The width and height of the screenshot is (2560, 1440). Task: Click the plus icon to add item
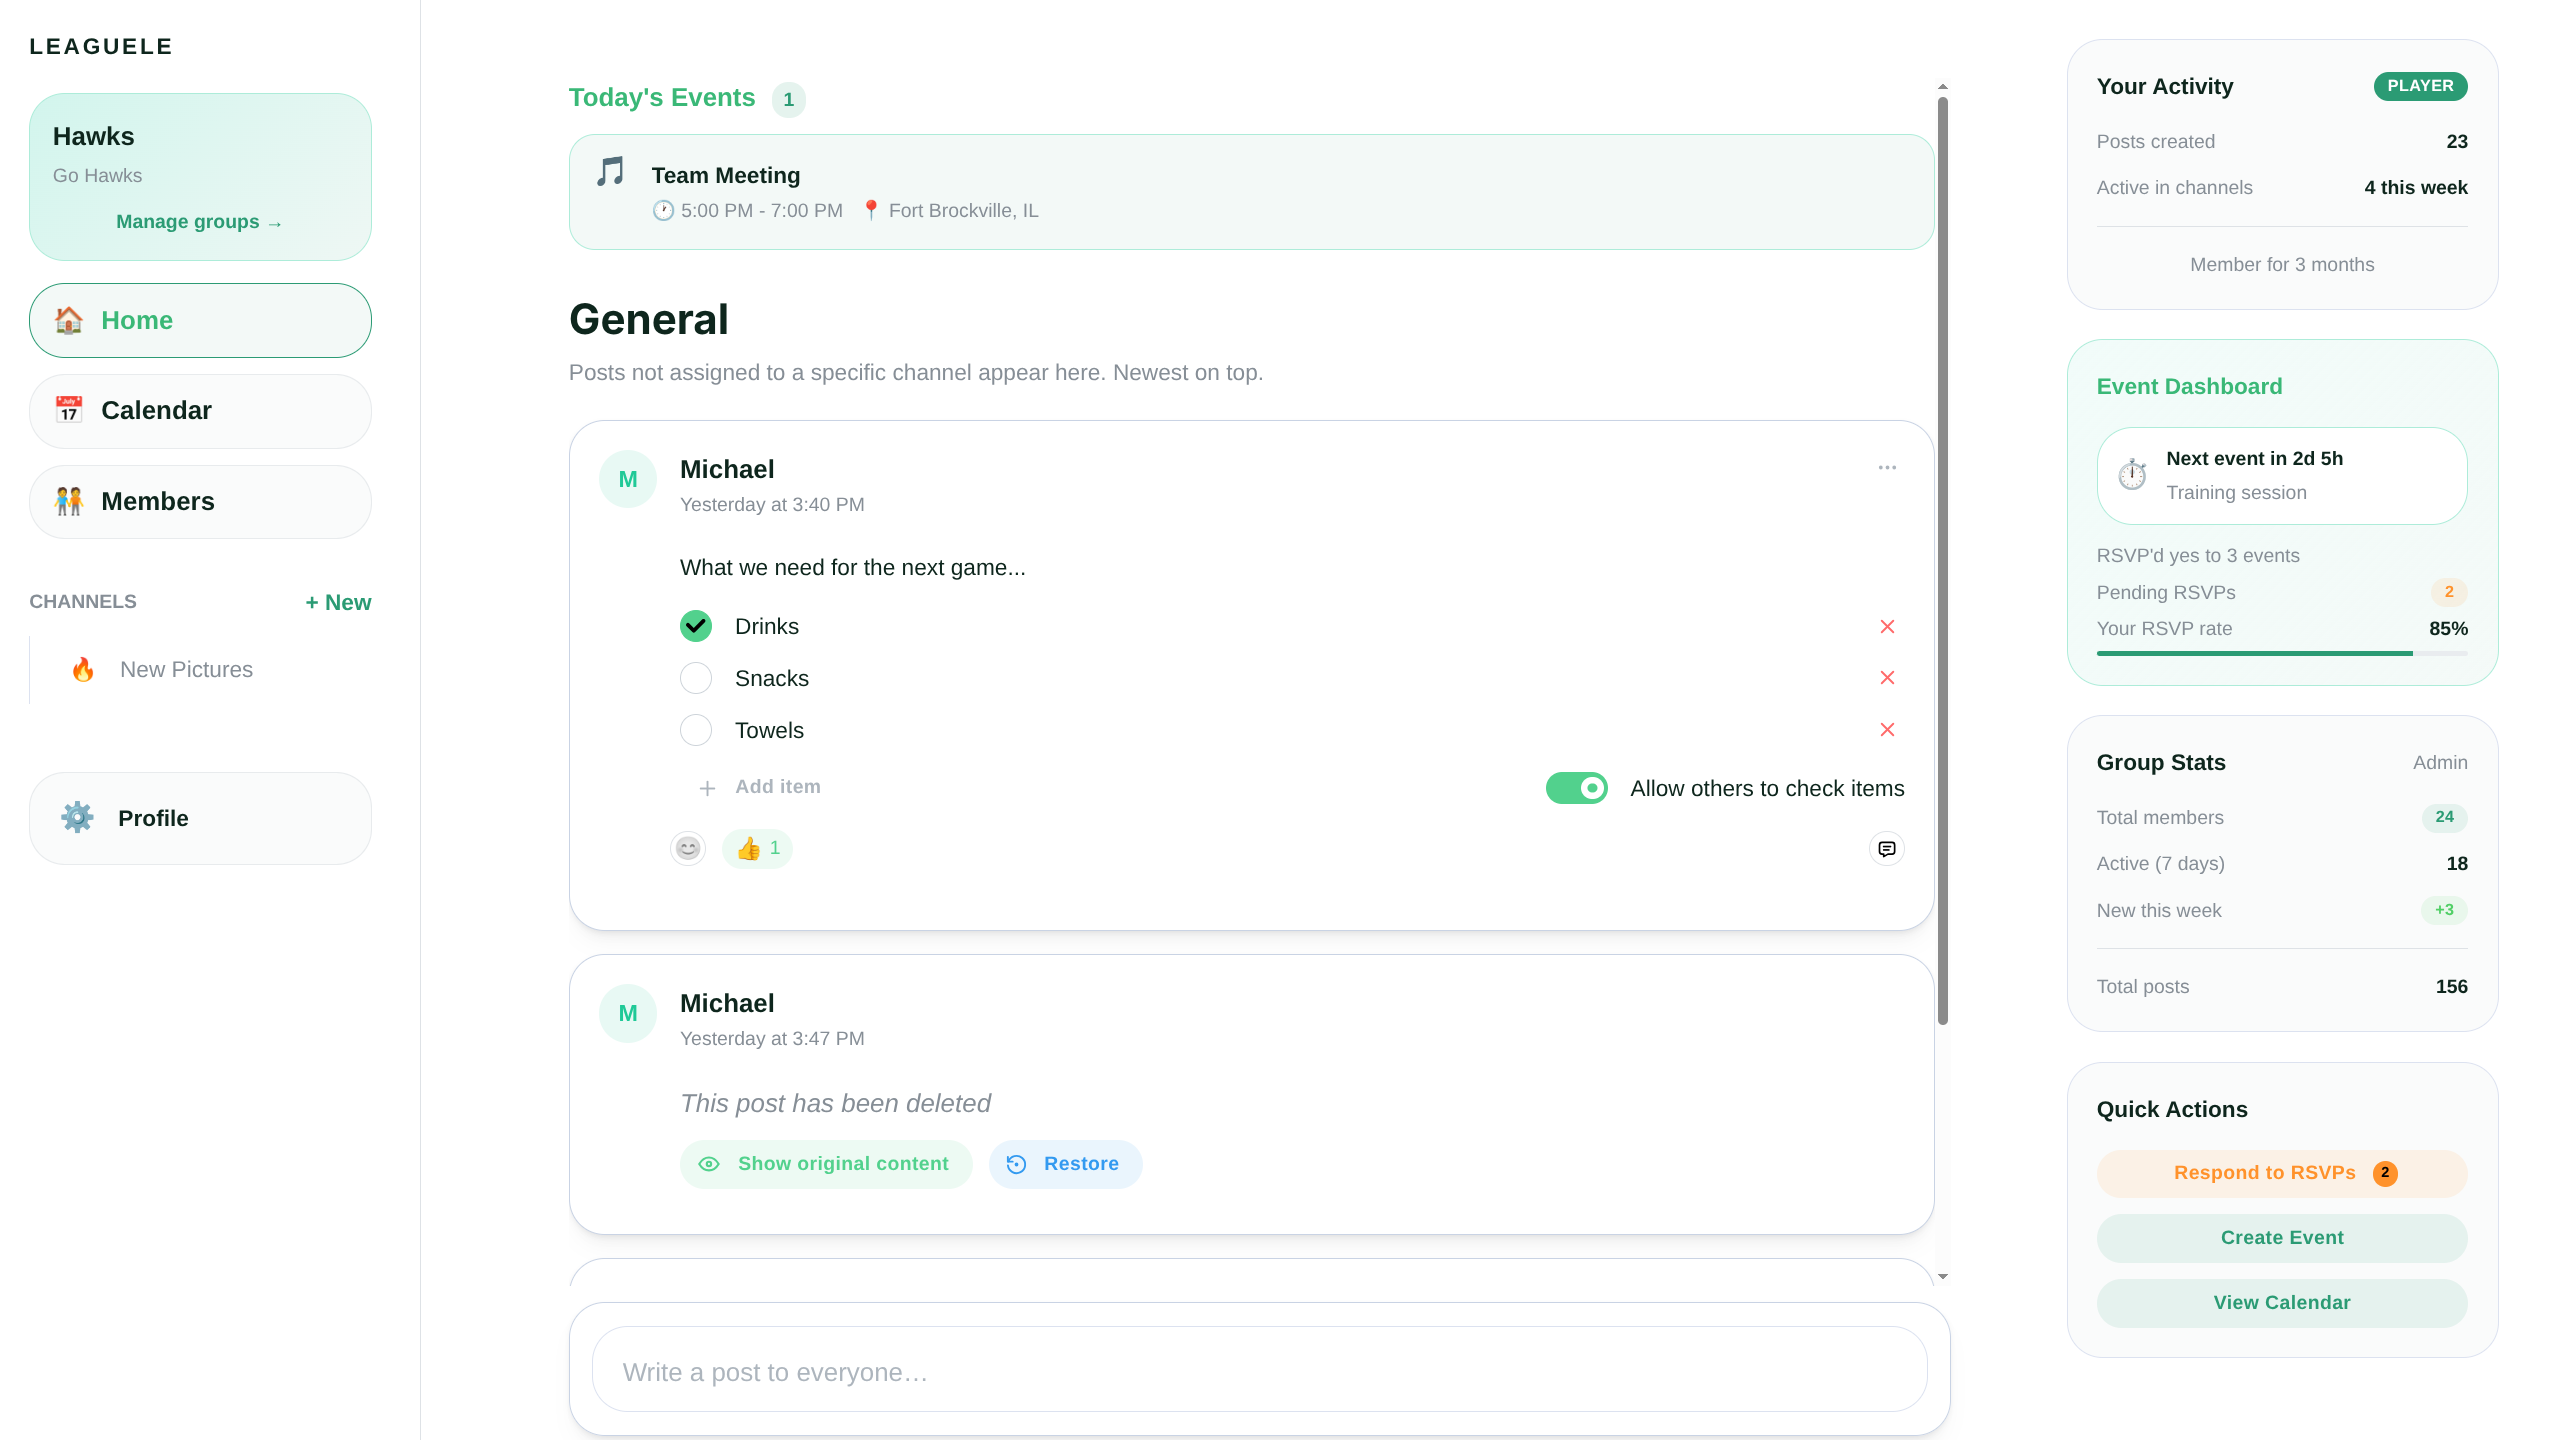tap(707, 788)
